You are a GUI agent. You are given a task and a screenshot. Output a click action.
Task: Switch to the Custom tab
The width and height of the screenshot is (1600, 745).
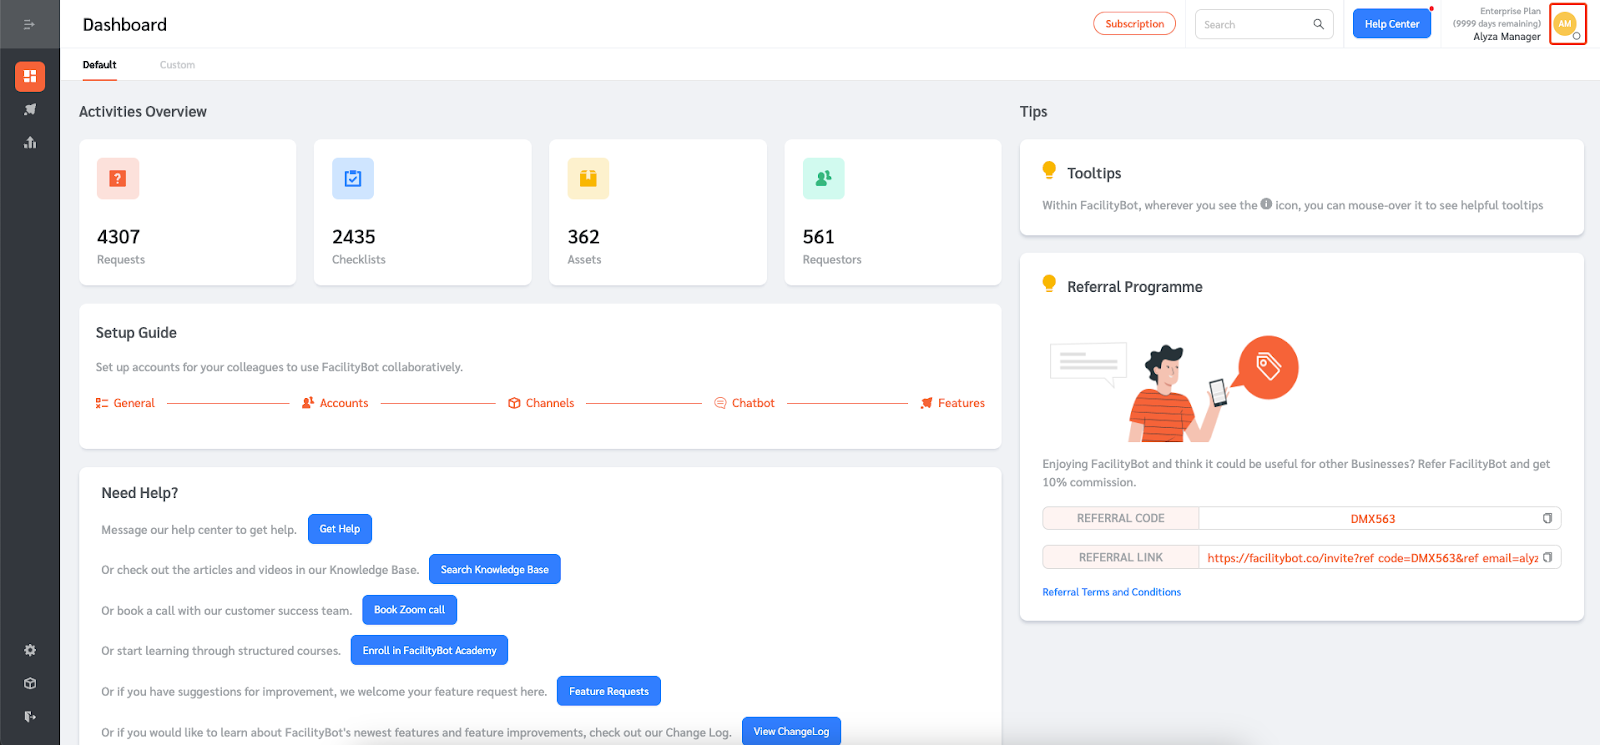tap(177, 65)
